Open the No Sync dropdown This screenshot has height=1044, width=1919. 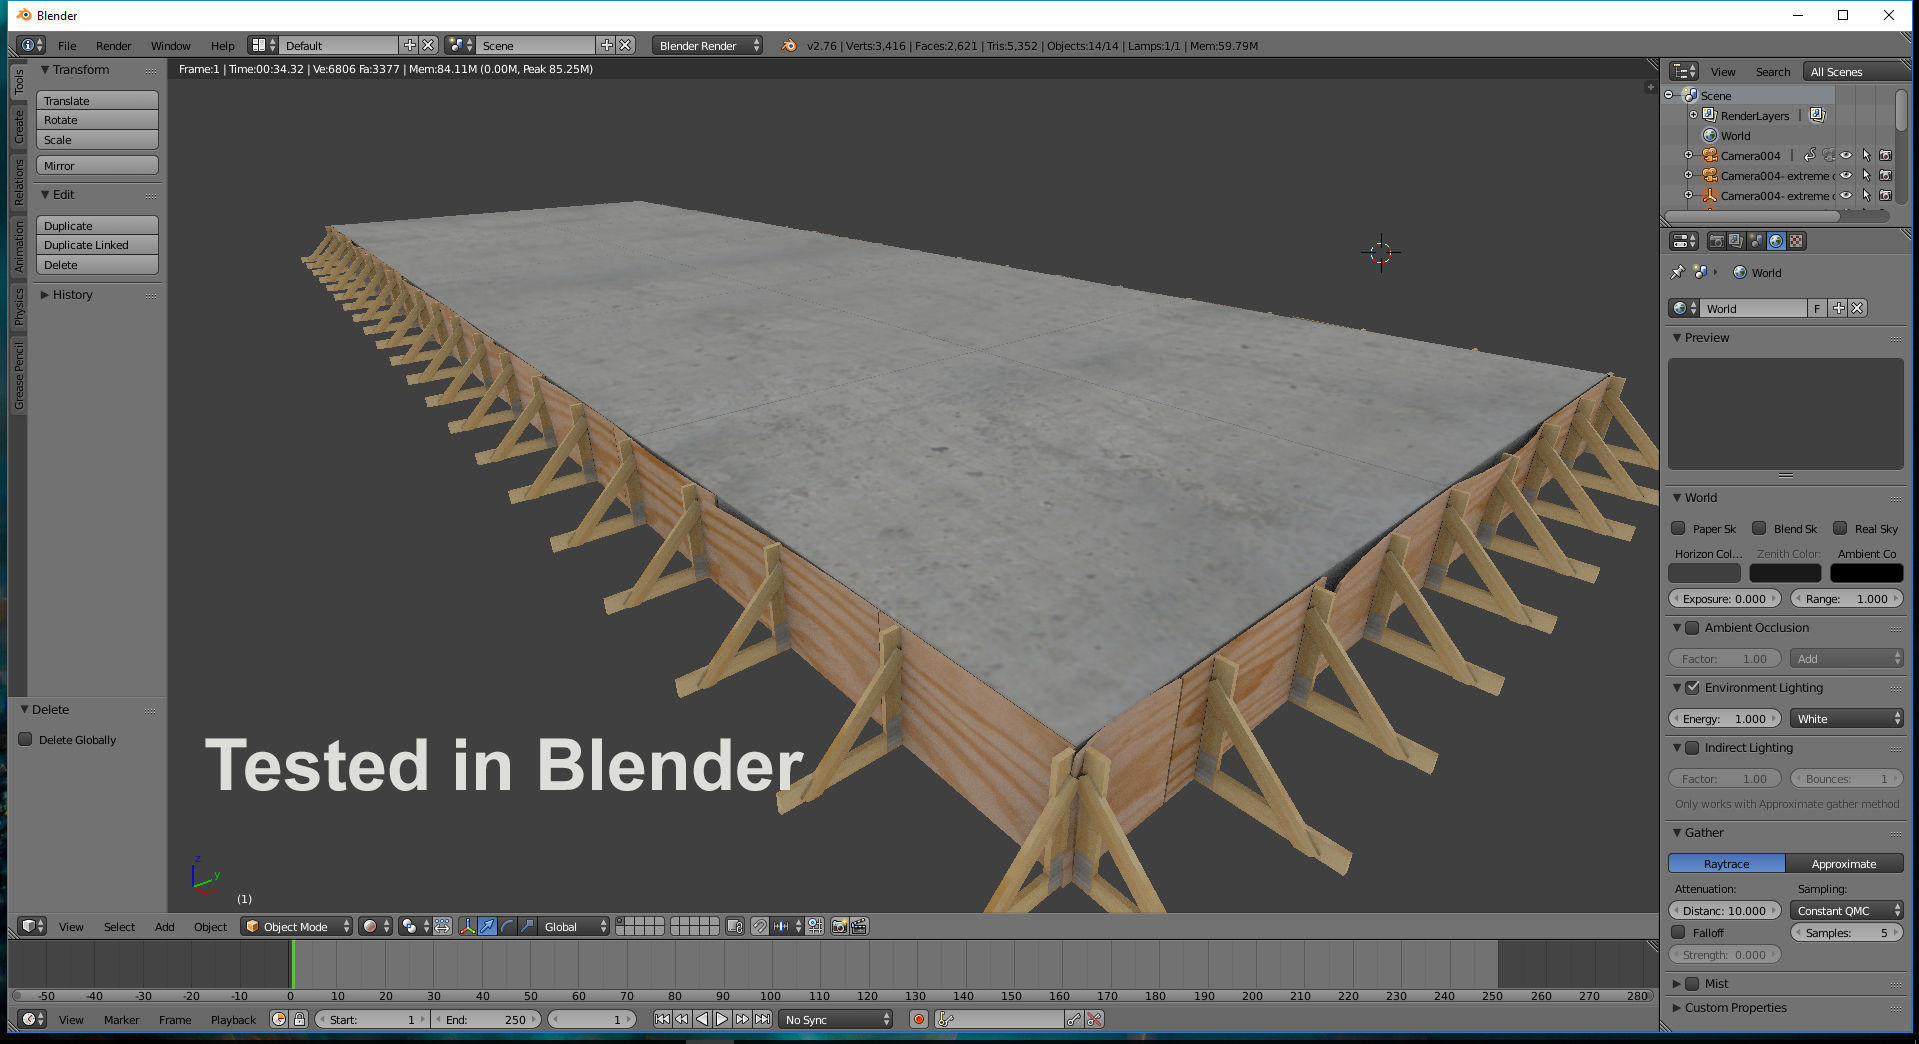tap(836, 1019)
